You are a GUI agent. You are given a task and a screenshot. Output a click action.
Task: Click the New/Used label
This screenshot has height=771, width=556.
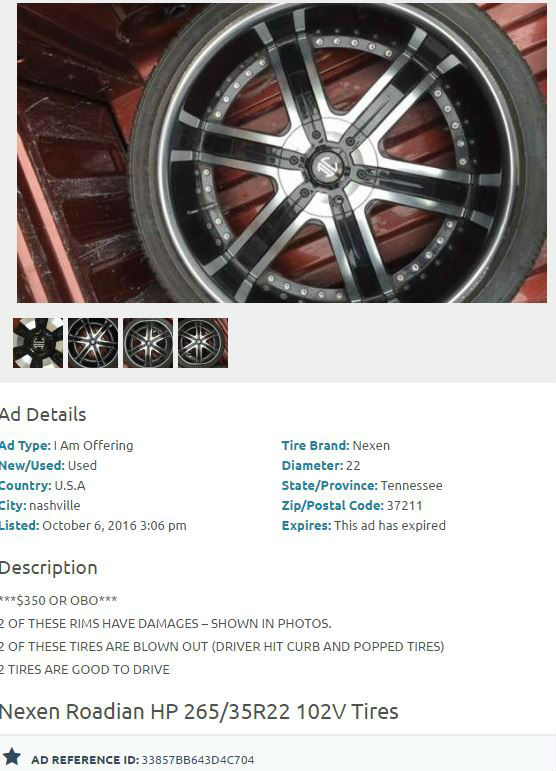32,466
